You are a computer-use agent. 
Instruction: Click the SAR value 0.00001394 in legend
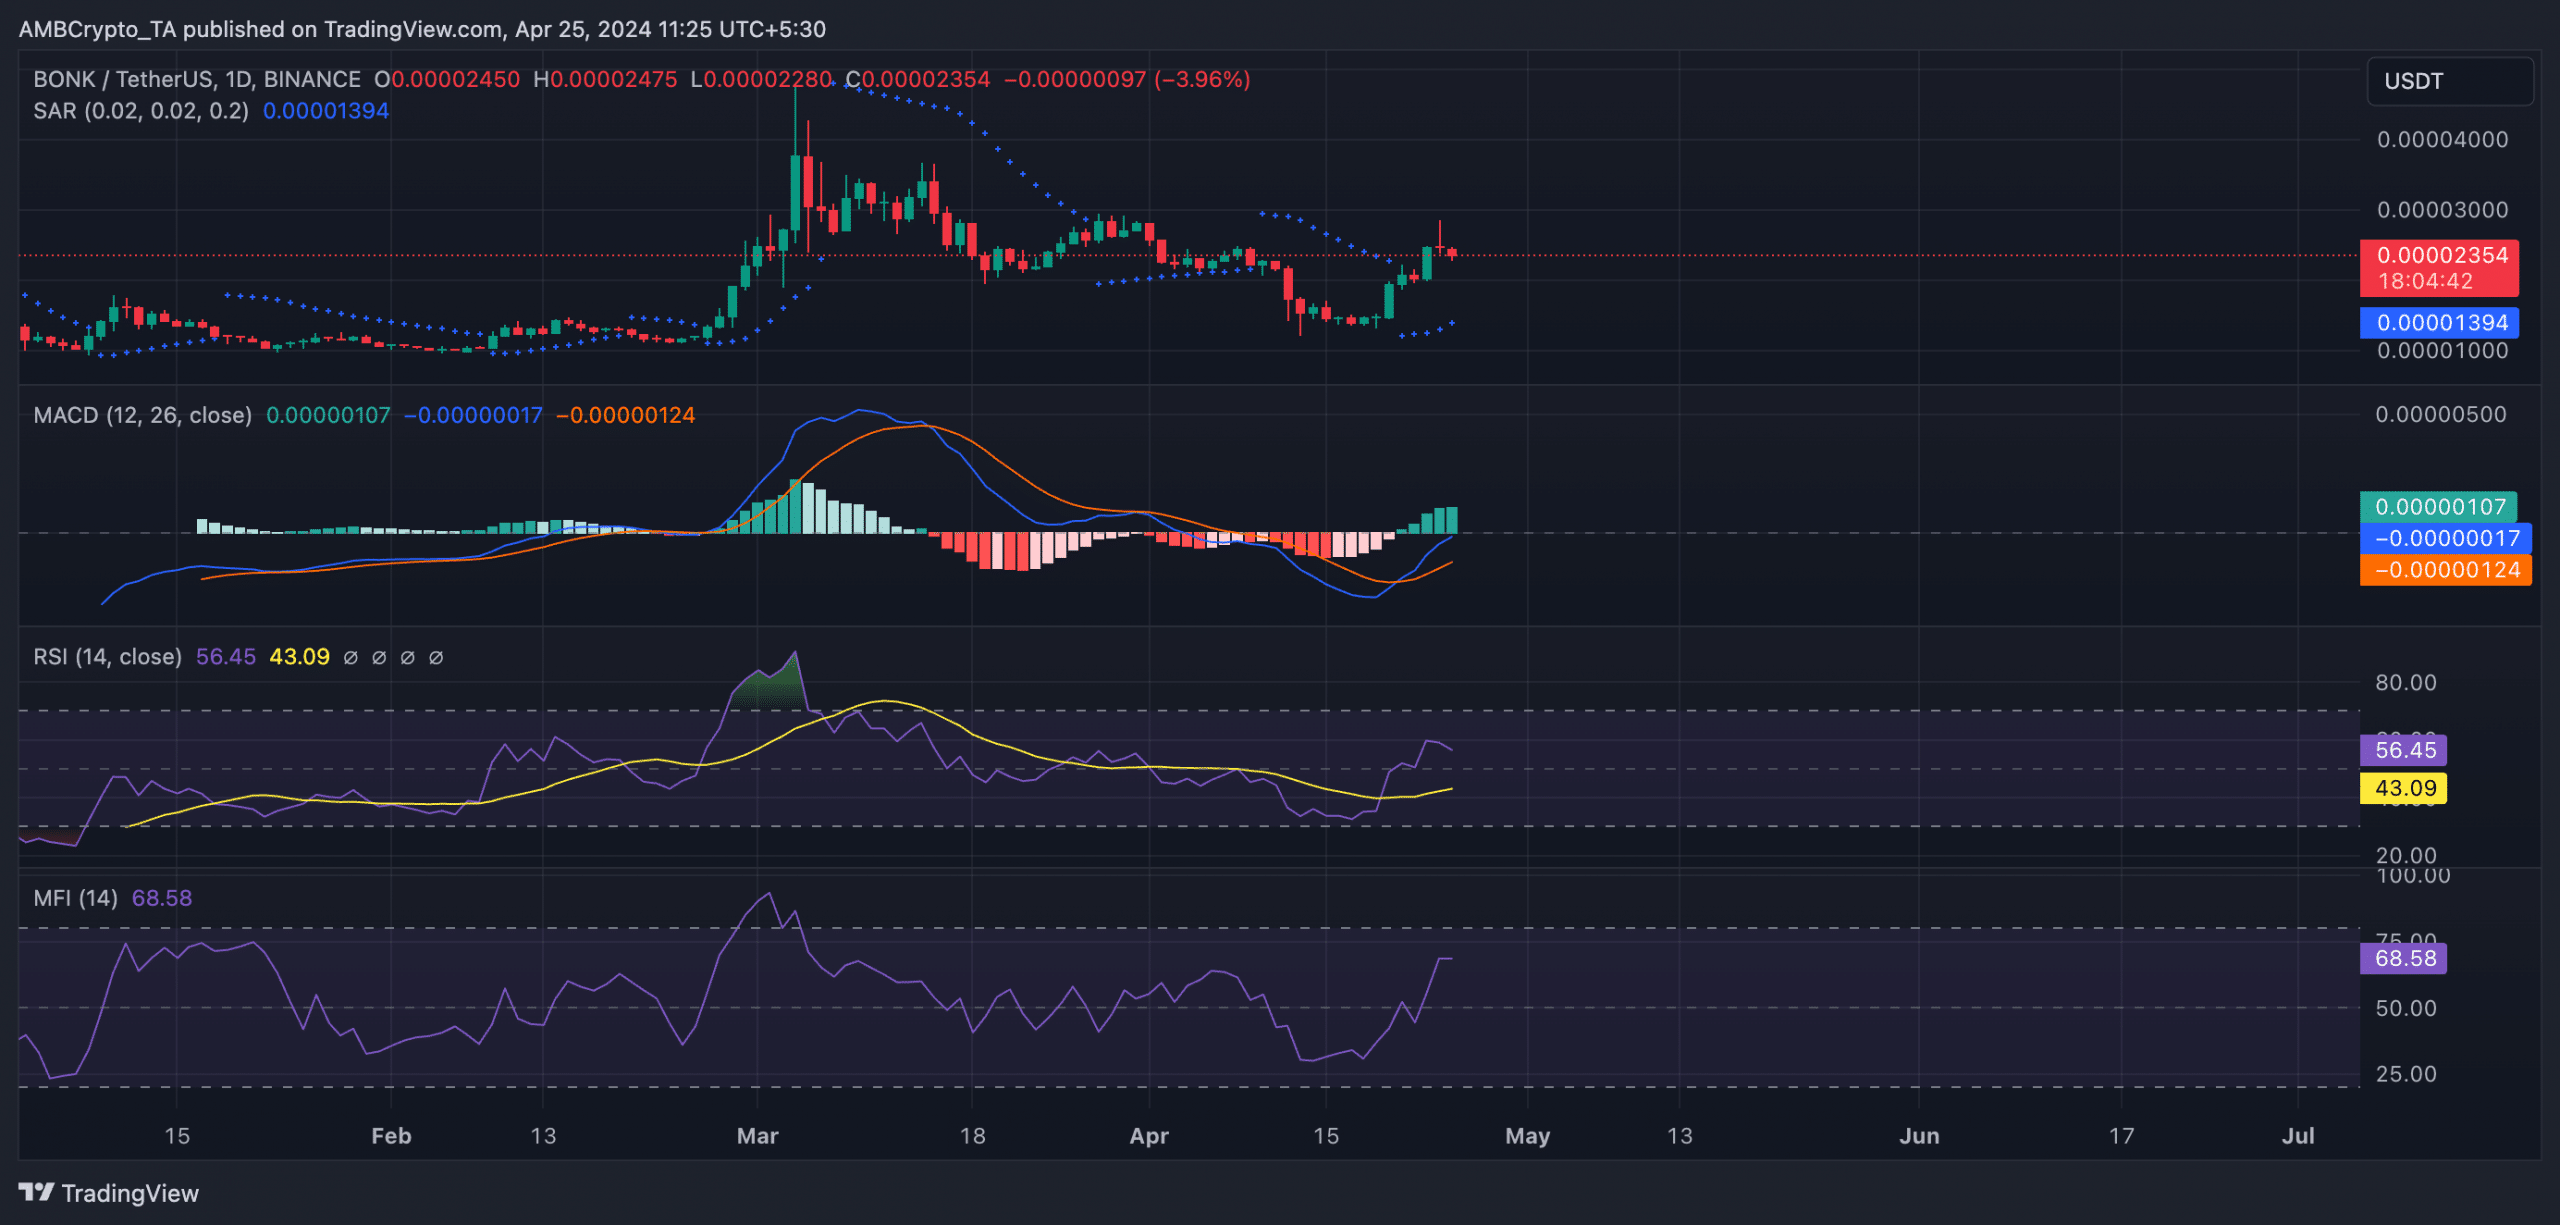[x=326, y=110]
